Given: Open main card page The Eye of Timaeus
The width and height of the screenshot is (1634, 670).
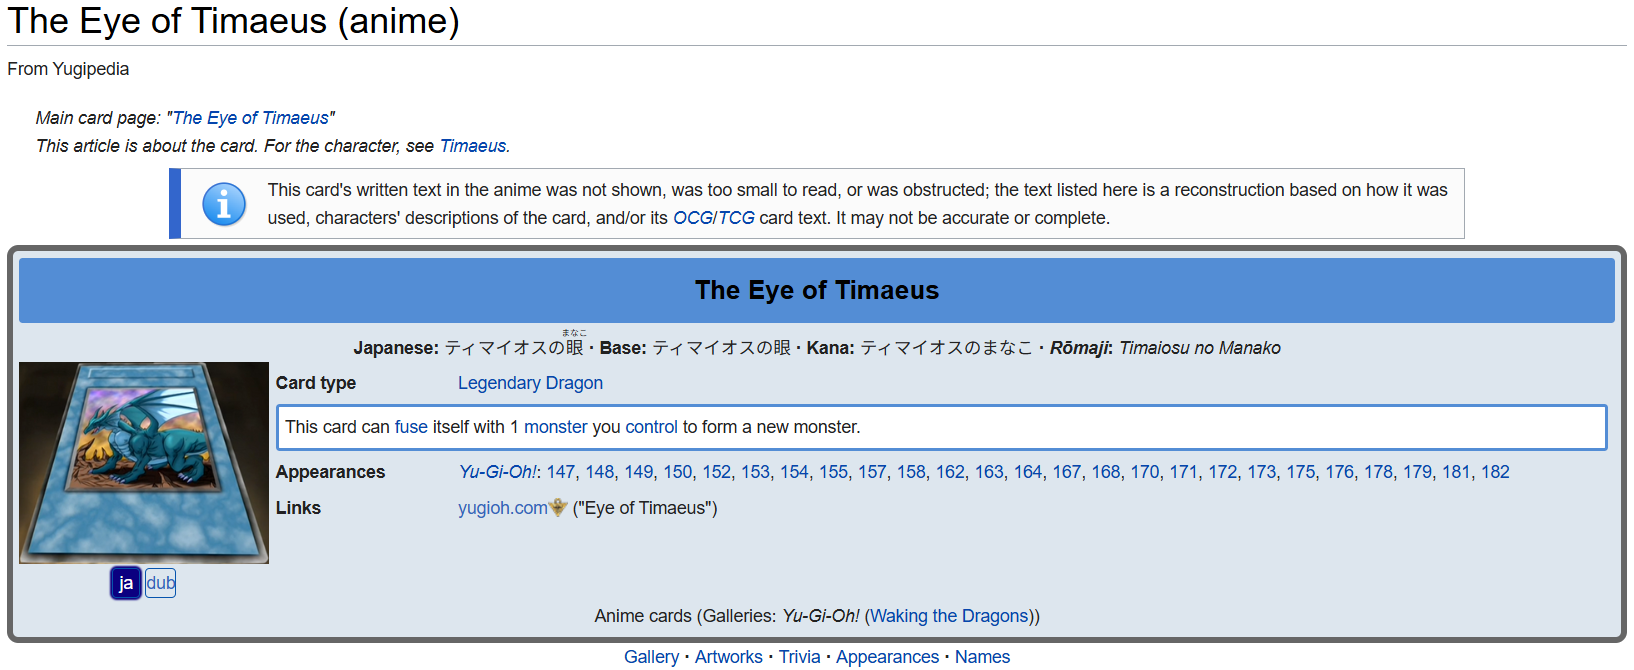Looking at the screenshot, I should [251, 118].
